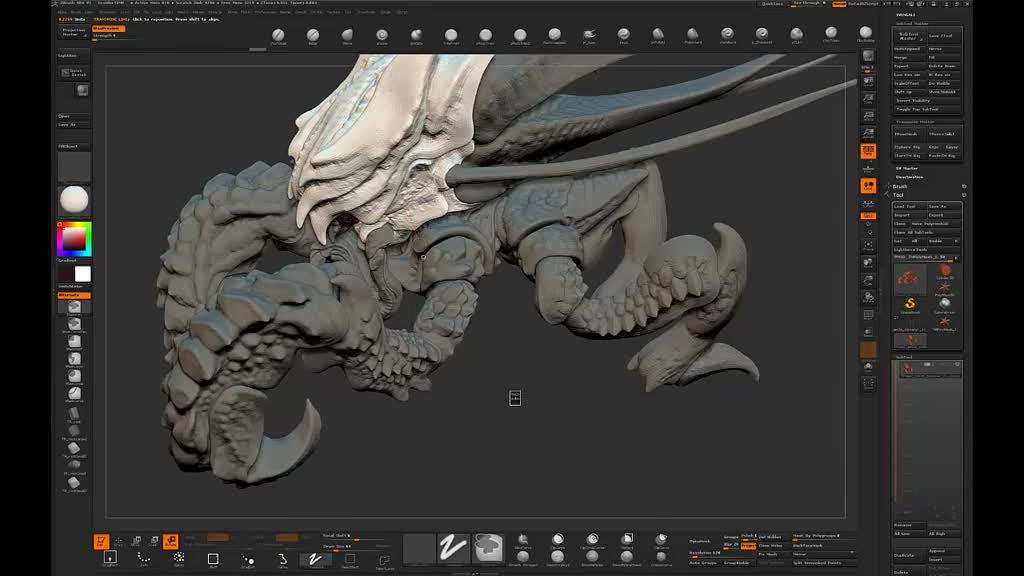Adjust the Draw Size slider

tap(357, 546)
